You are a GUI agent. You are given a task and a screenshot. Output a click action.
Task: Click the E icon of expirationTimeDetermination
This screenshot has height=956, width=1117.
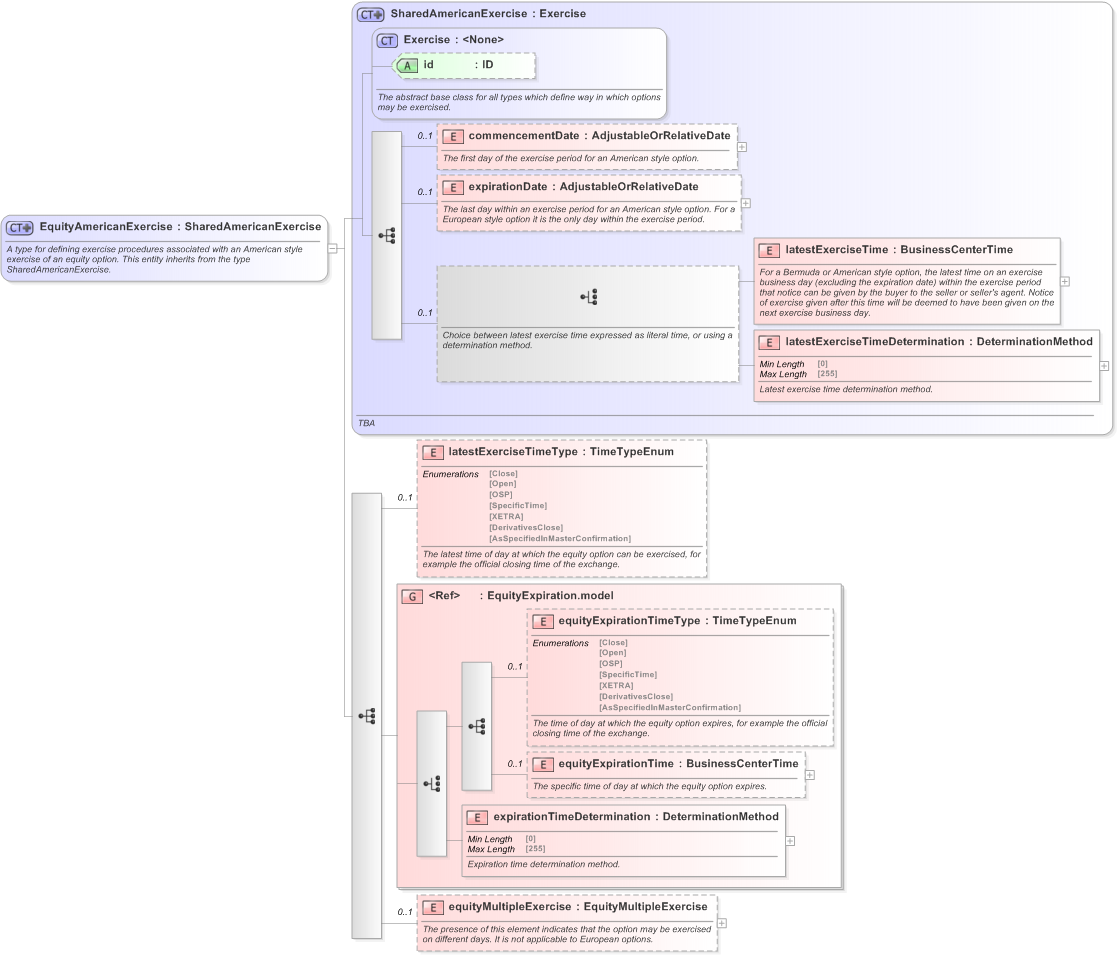477,818
